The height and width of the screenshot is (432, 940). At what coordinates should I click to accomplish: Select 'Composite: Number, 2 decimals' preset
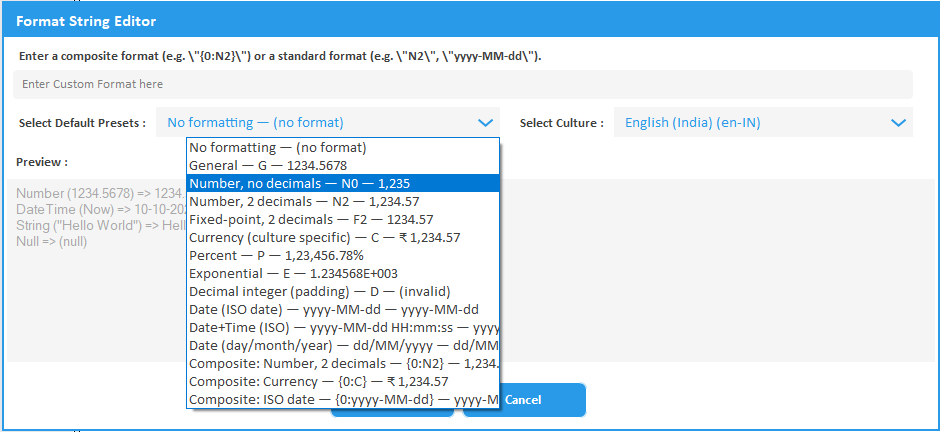pyautogui.click(x=342, y=363)
